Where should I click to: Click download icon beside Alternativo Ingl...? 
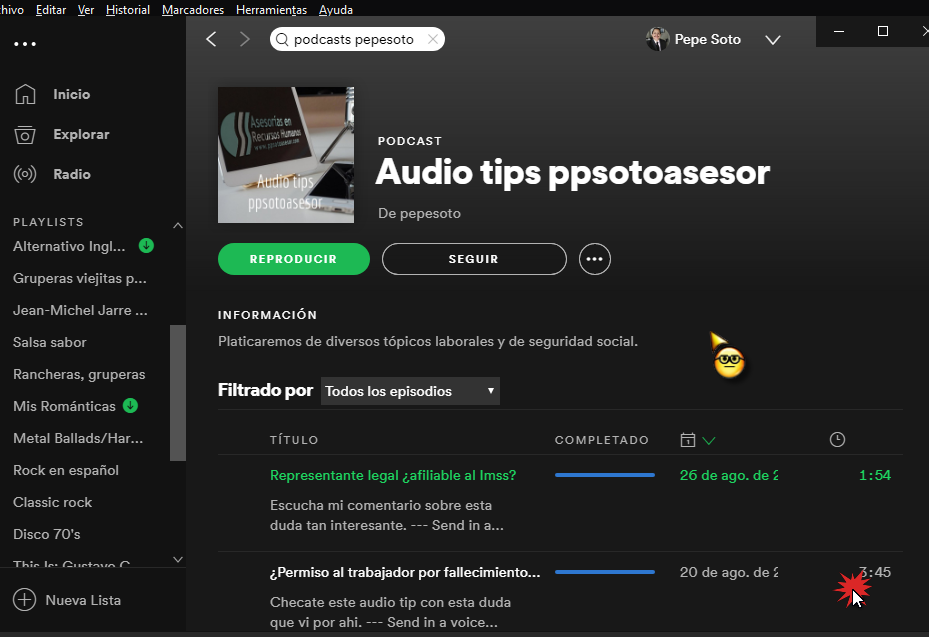tap(146, 245)
